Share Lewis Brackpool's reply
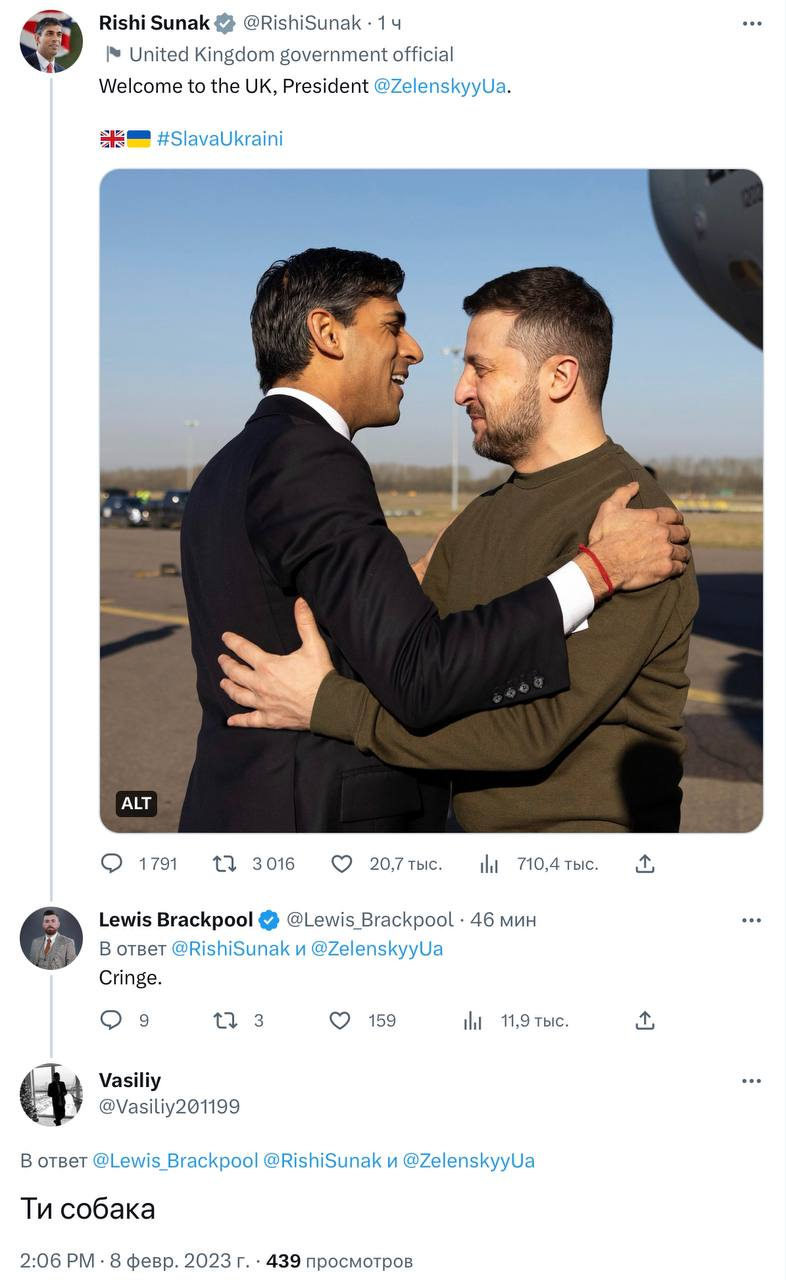Image resolution: width=786 pixels, height=1280 pixels. point(645,1020)
